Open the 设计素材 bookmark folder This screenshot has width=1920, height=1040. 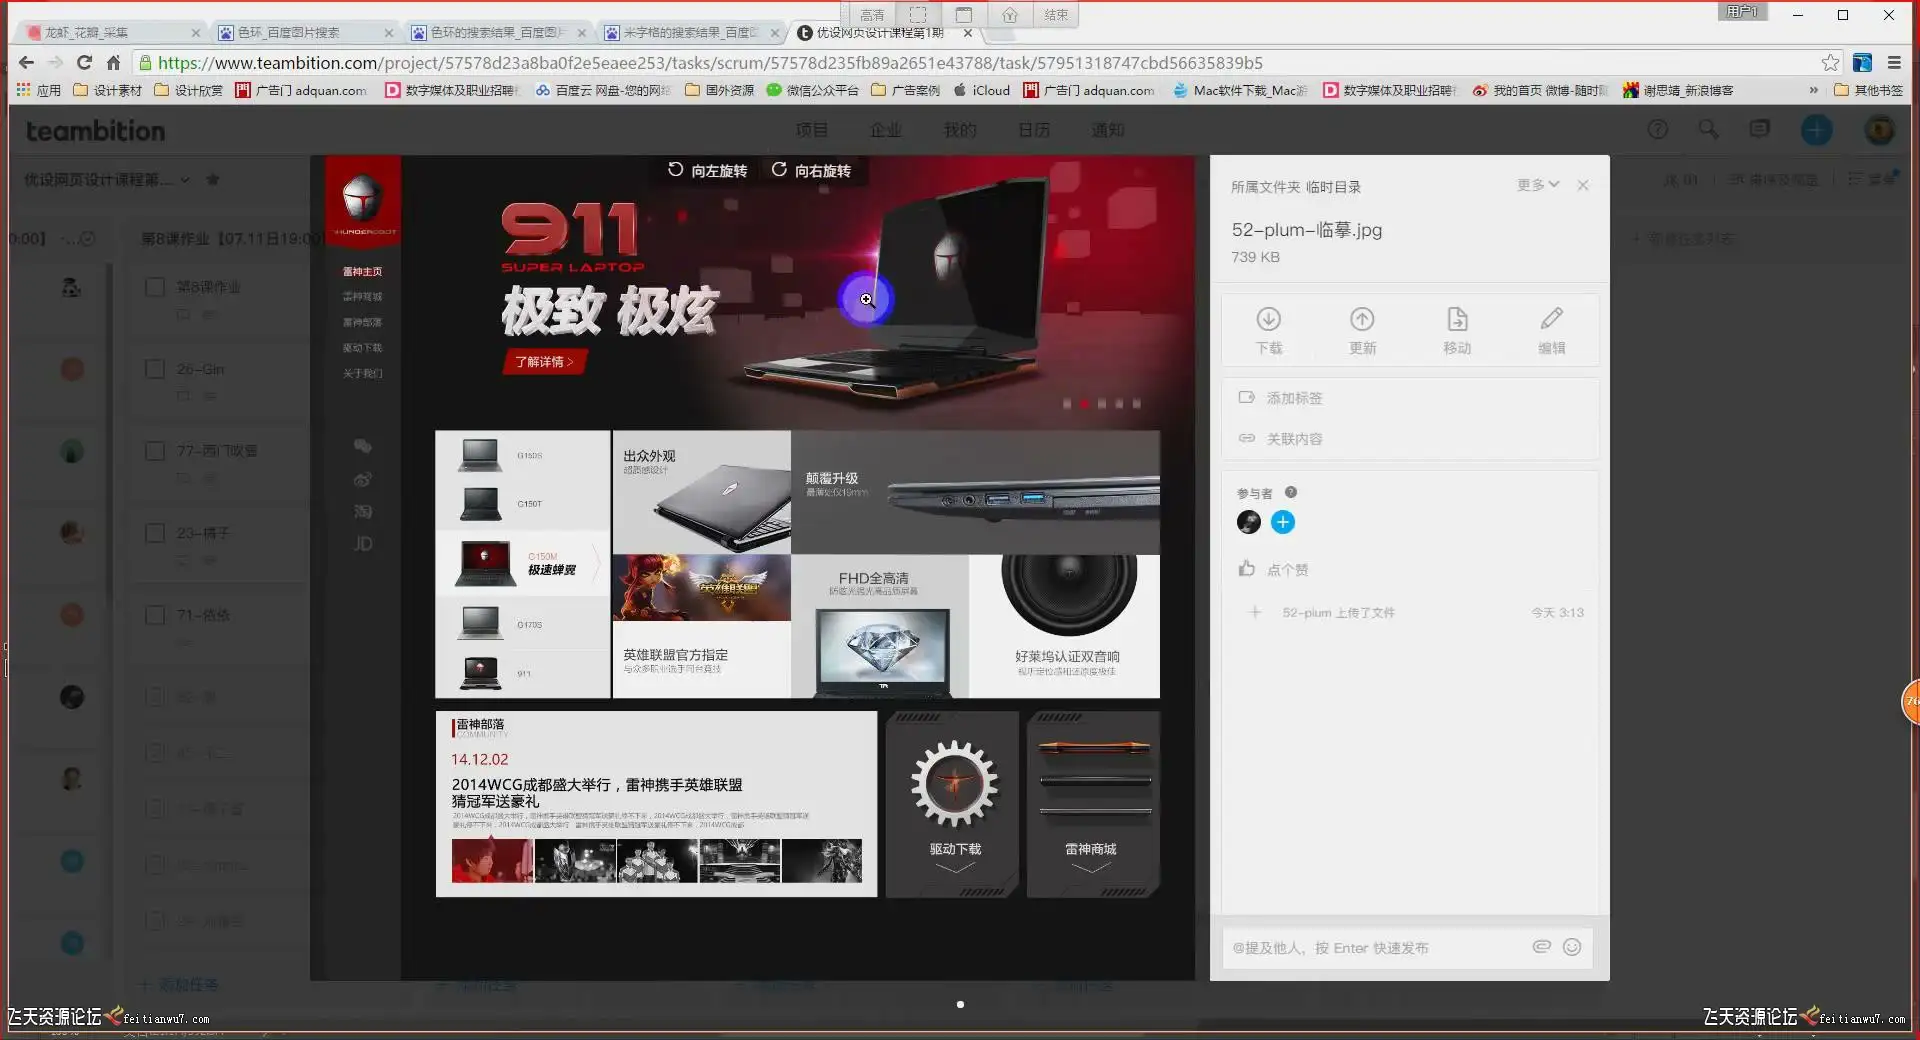click(x=108, y=90)
